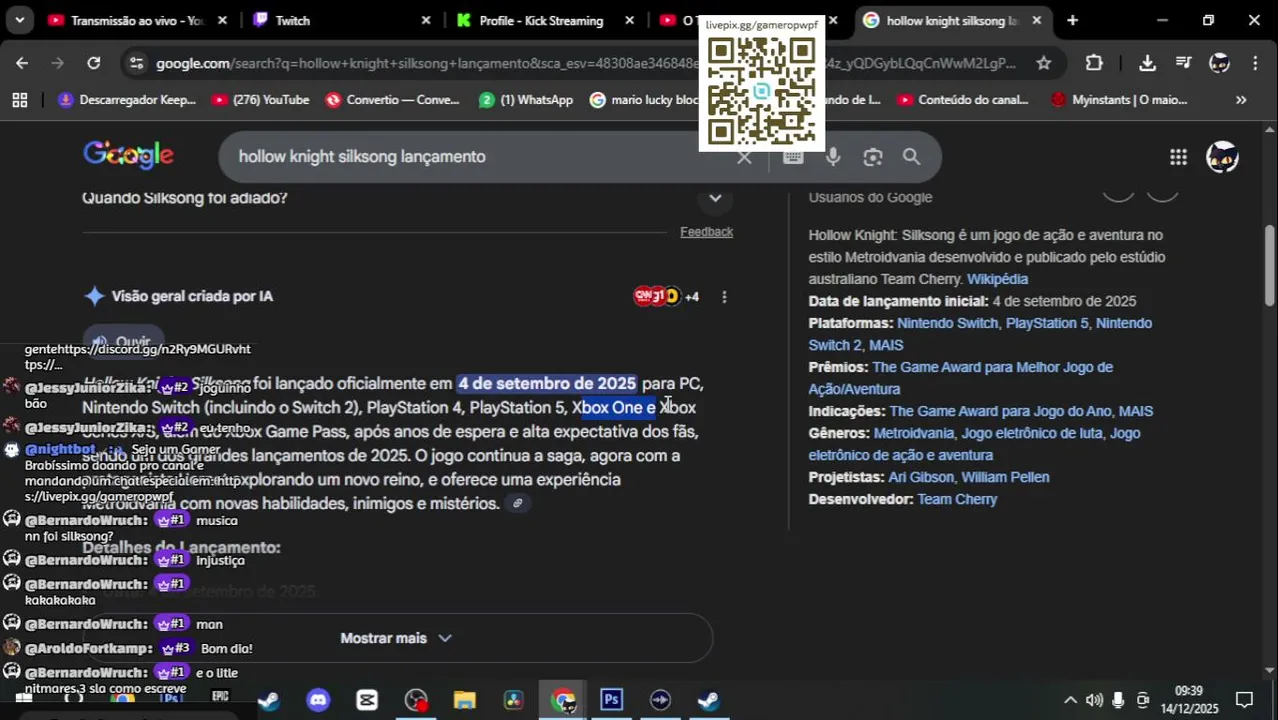
Task: Open File Explorer from the taskbar
Action: pyautogui.click(x=465, y=700)
